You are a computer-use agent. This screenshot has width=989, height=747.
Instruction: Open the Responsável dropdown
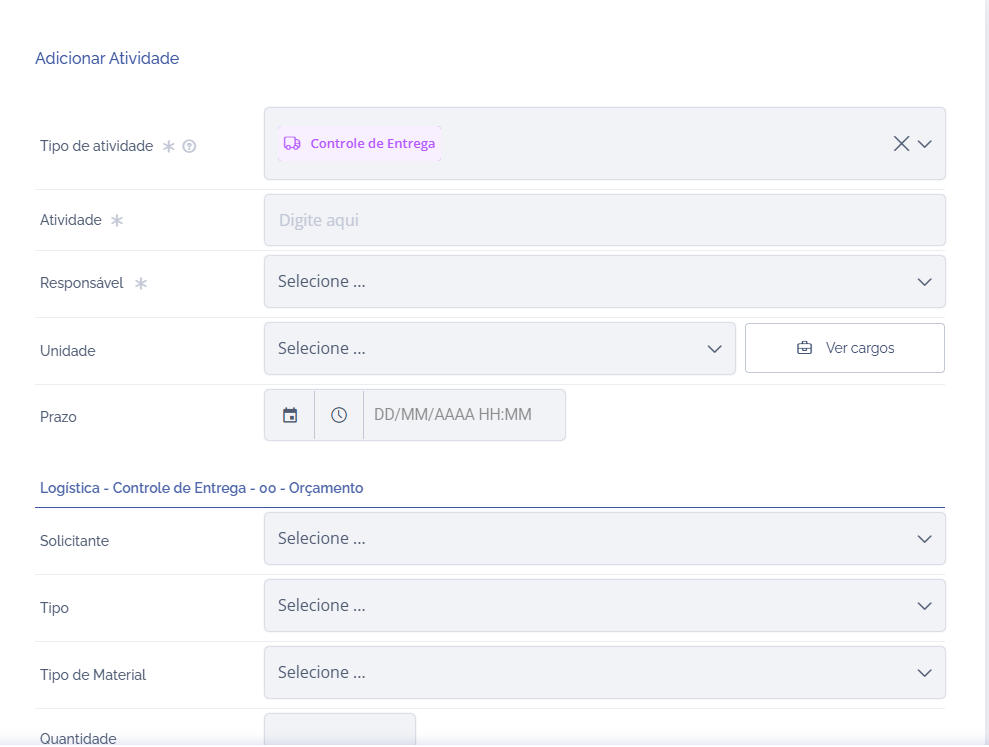tap(604, 282)
